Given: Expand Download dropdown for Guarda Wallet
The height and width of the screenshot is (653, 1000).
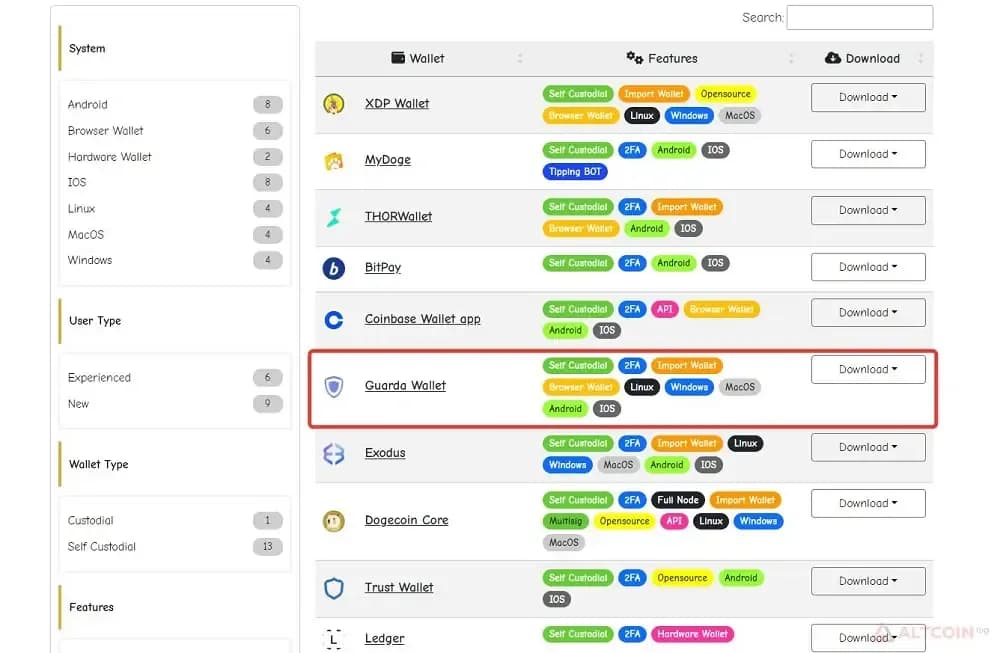Looking at the screenshot, I should [x=868, y=370].
